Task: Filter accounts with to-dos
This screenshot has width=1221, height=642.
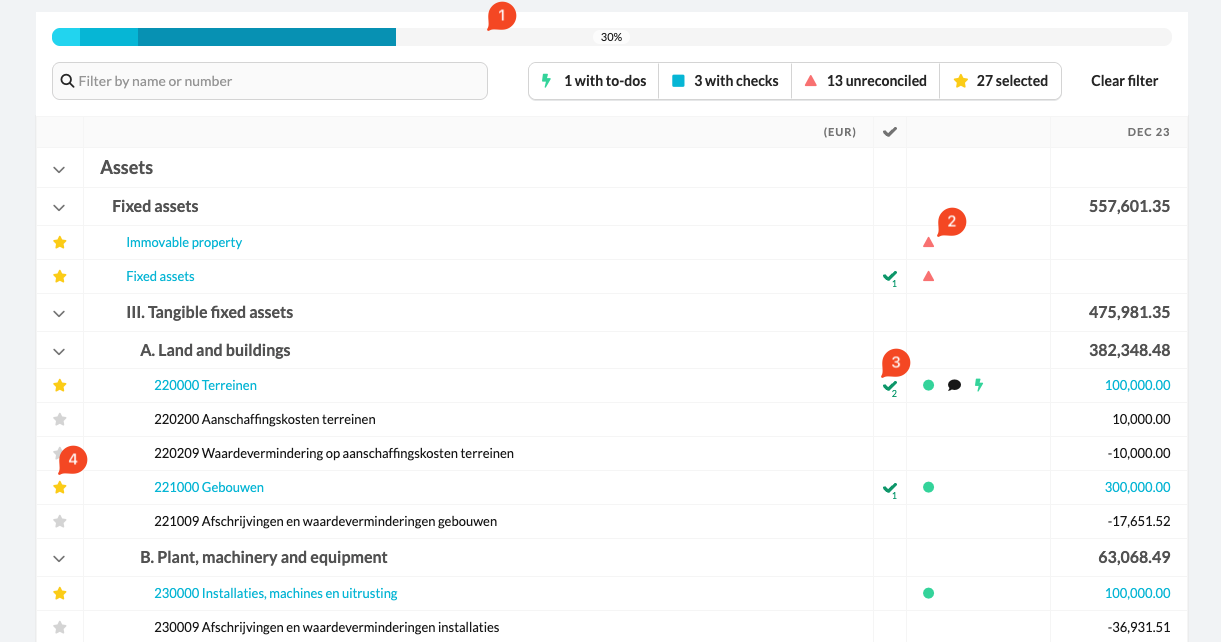Action: (593, 81)
